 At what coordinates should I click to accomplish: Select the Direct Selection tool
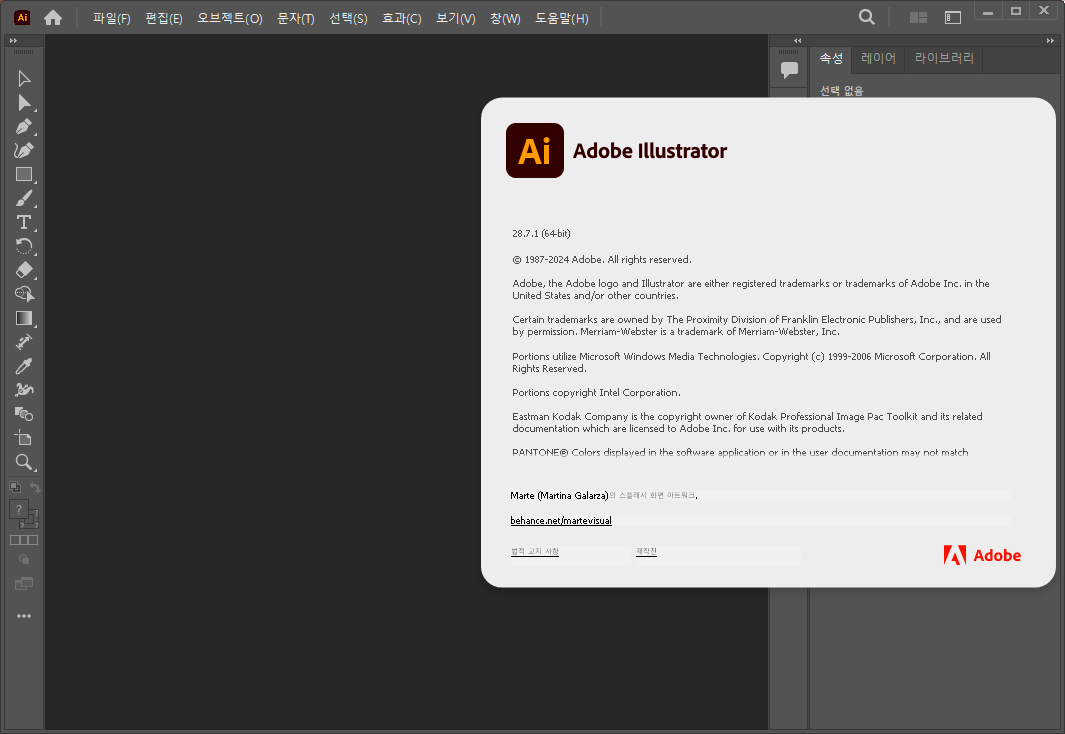coord(24,103)
